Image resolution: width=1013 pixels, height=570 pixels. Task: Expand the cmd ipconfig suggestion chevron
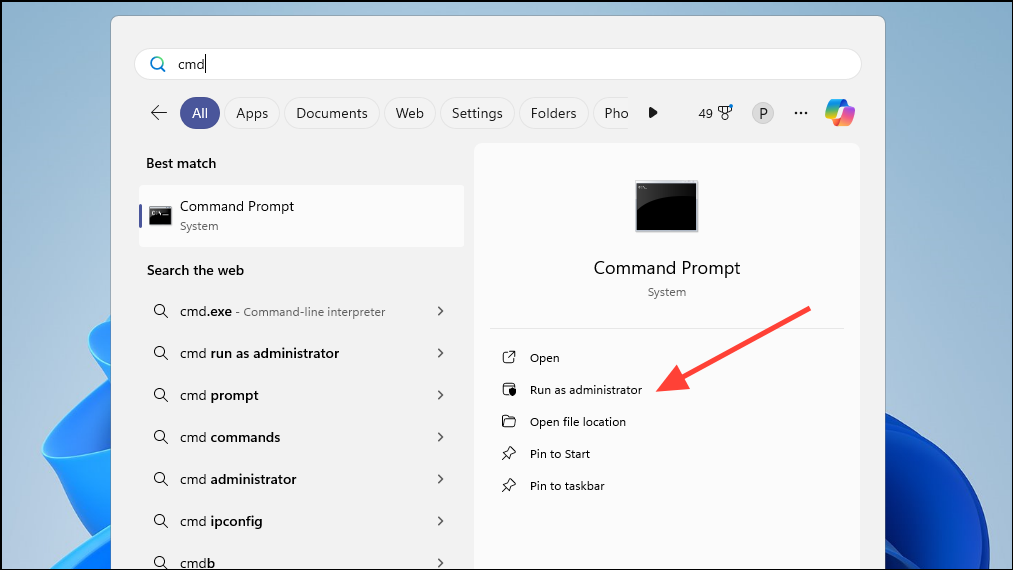(441, 521)
